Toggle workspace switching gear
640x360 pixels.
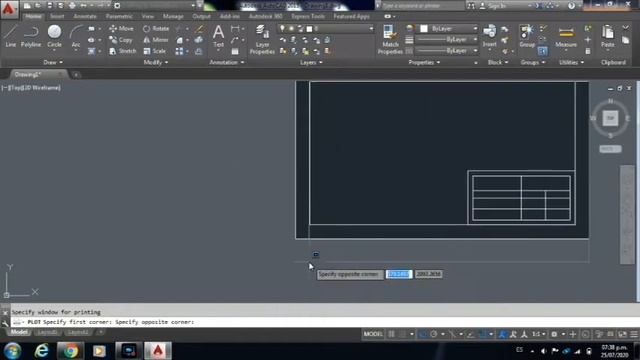554,334
